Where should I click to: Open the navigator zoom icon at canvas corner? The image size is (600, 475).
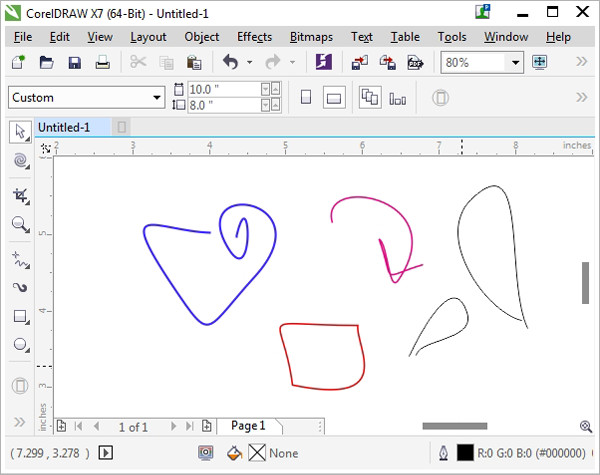point(586,426)
